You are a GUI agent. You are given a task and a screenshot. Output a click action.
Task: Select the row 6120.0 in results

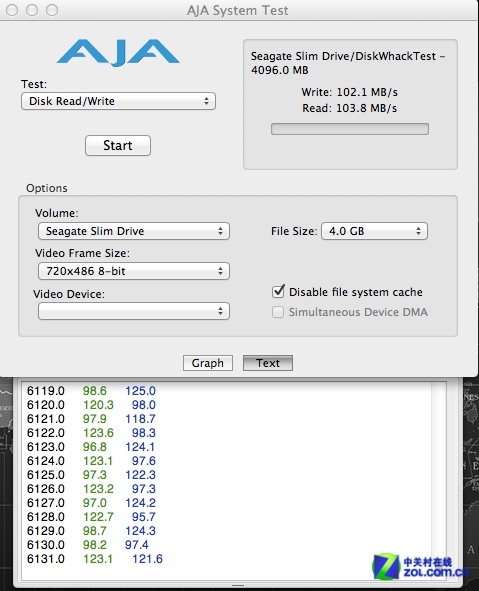click(x=91, y=405)
